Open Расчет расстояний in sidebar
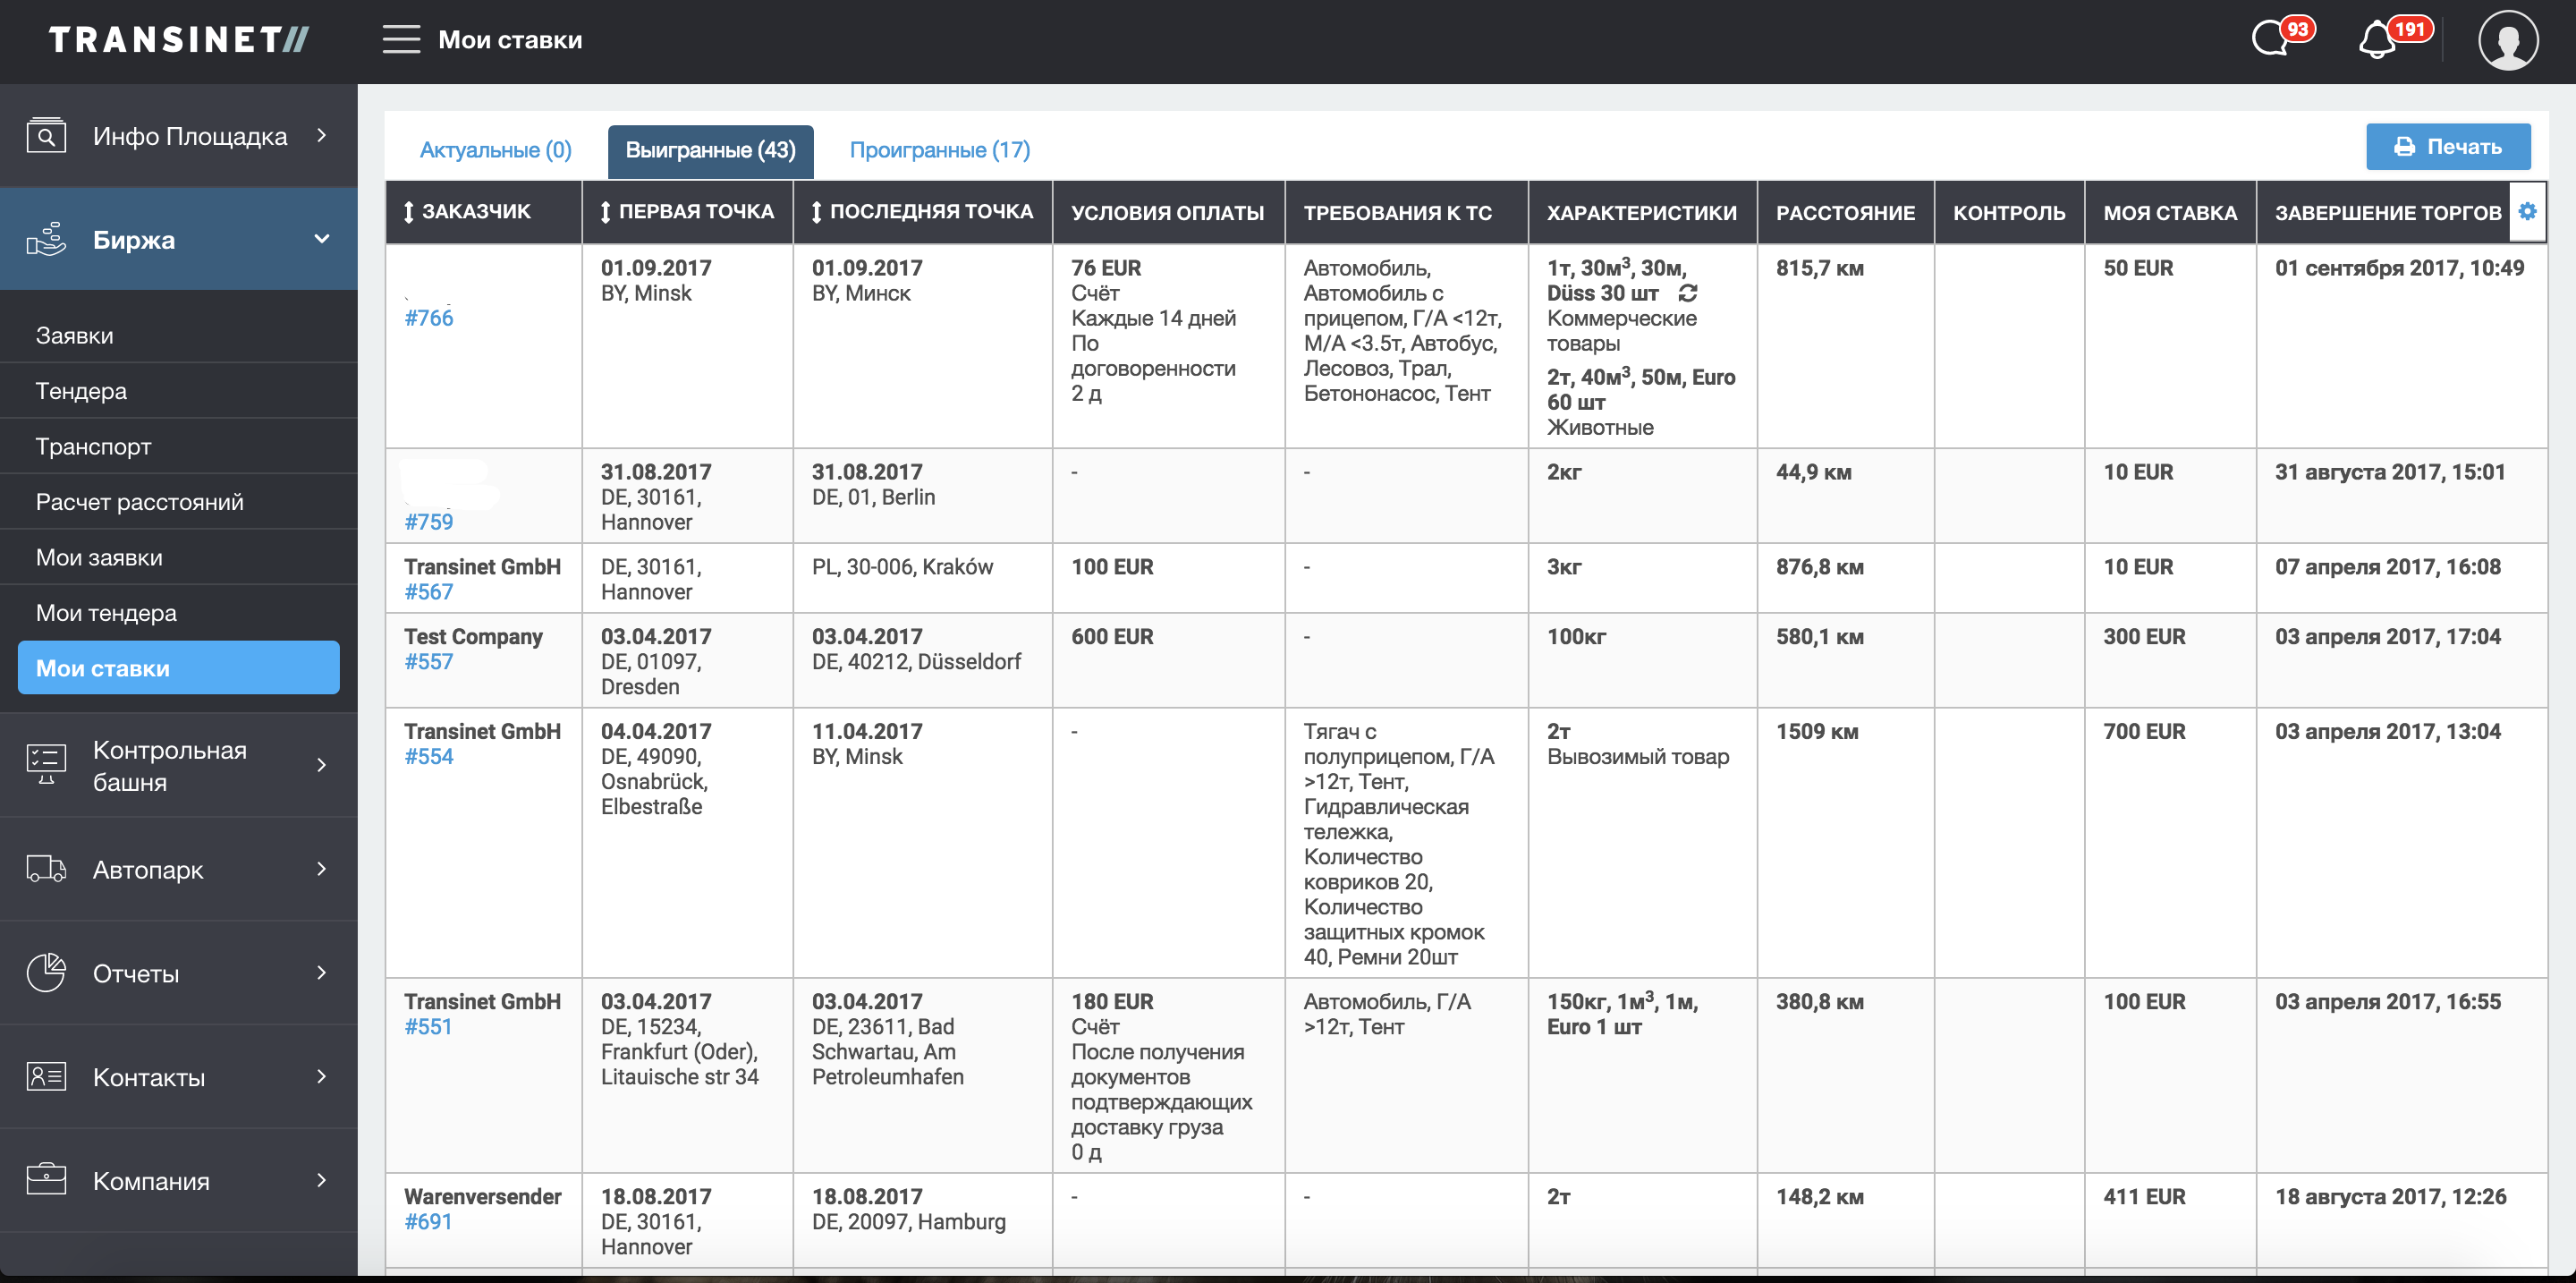The height and width of the screenshot is (1283, 2576). [140, 502]
